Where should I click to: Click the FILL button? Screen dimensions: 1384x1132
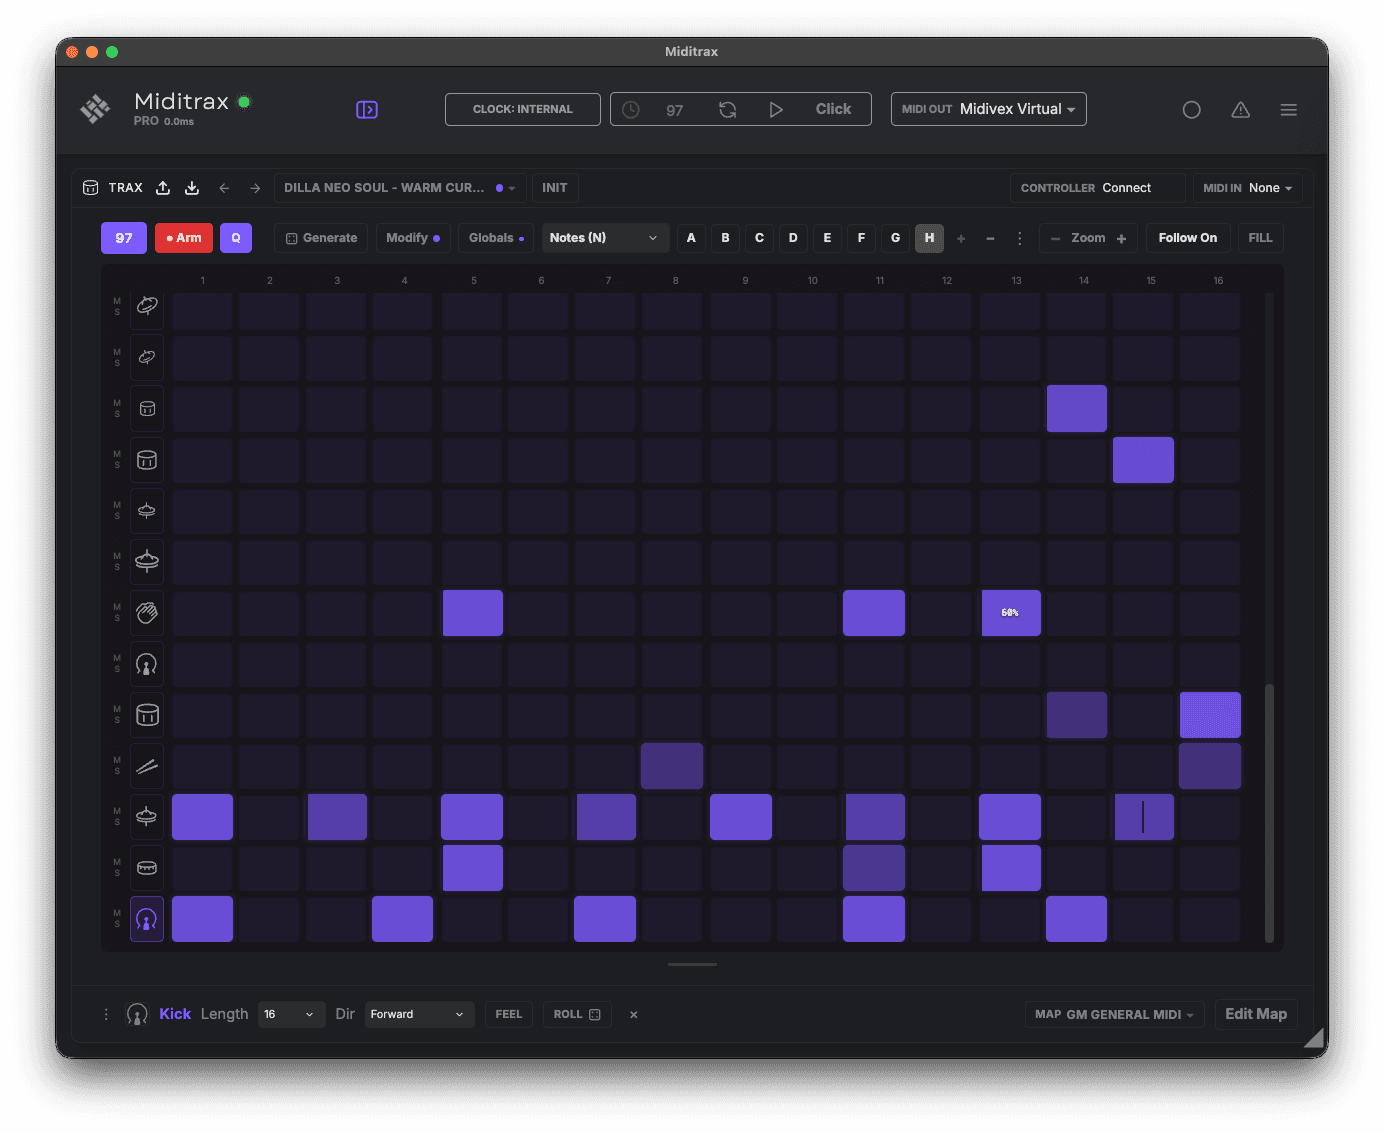click(x=1260, y=238)
